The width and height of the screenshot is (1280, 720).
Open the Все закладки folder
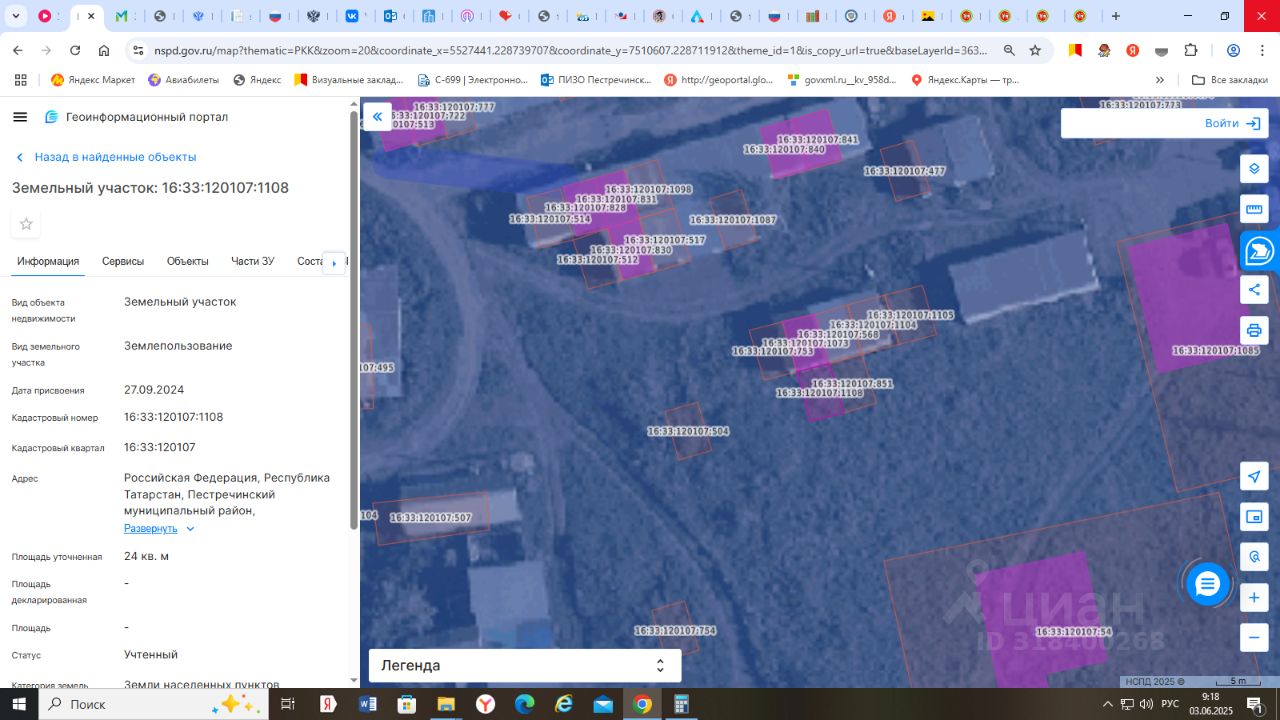1230,80
